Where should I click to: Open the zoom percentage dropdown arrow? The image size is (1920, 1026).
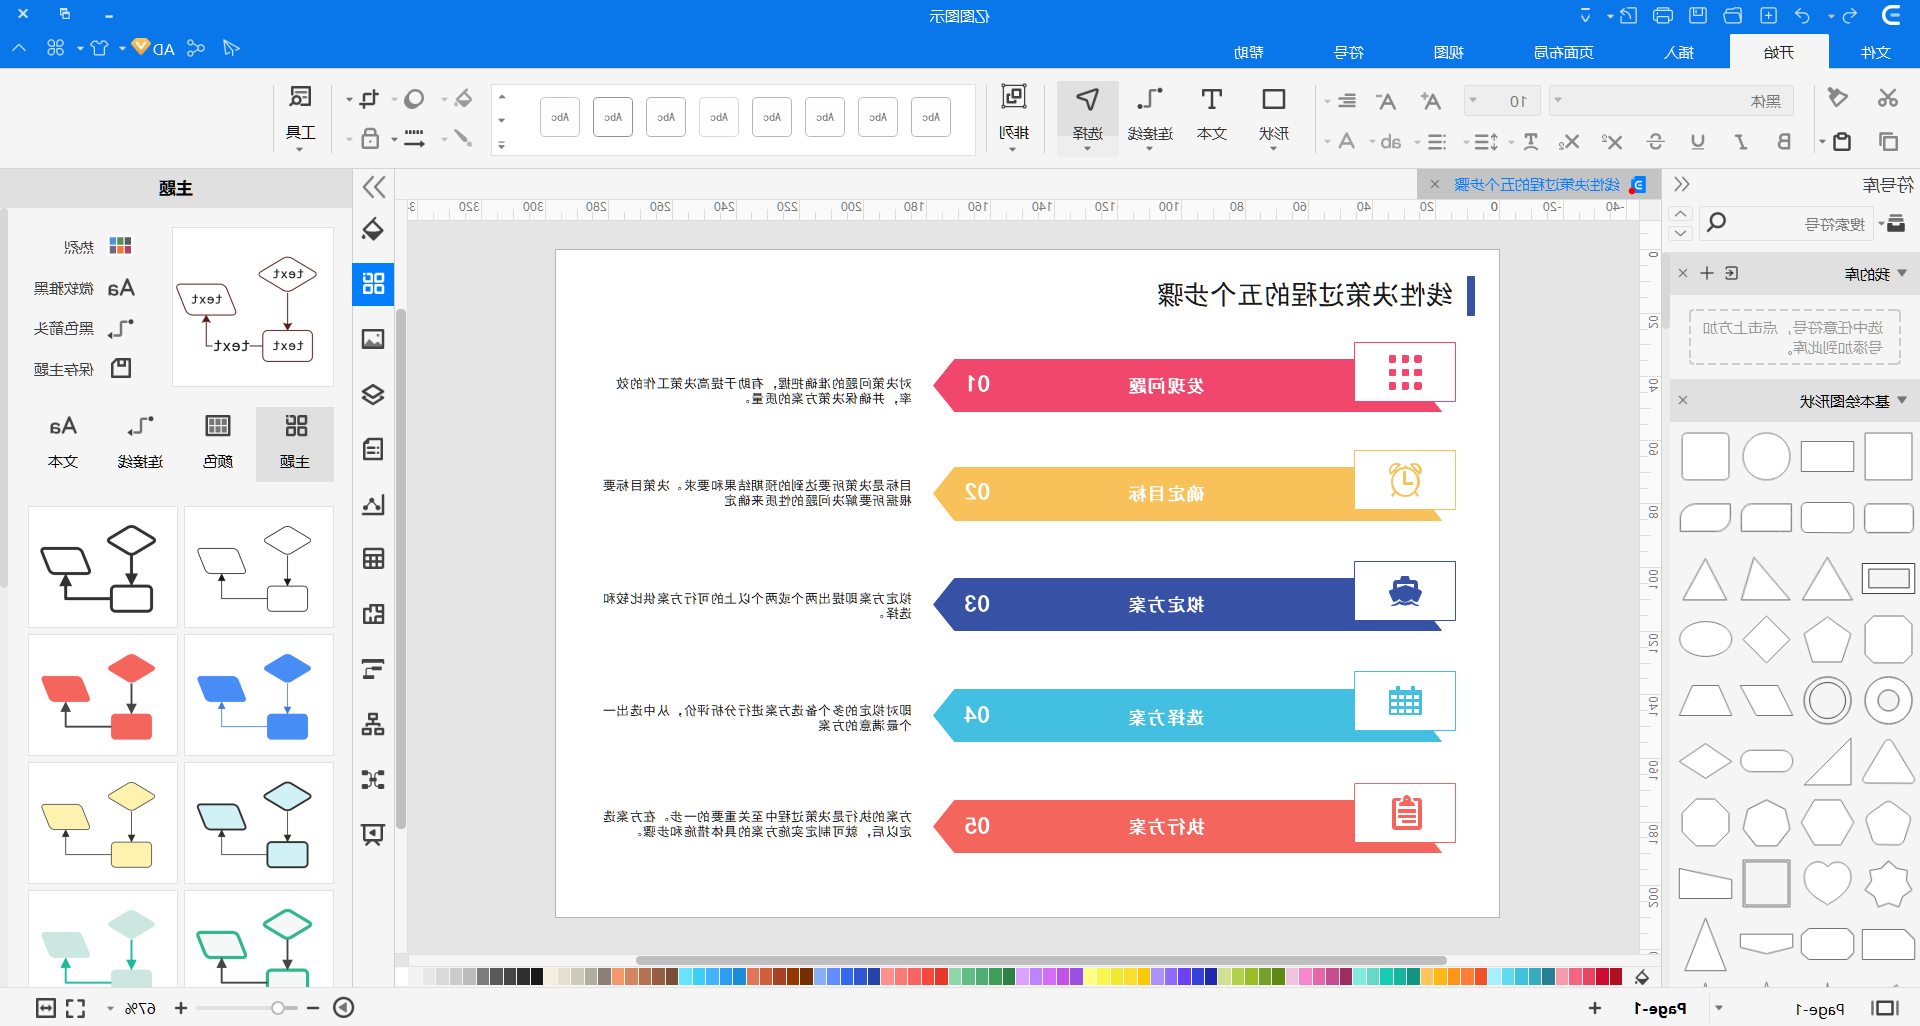[110, 1008]
